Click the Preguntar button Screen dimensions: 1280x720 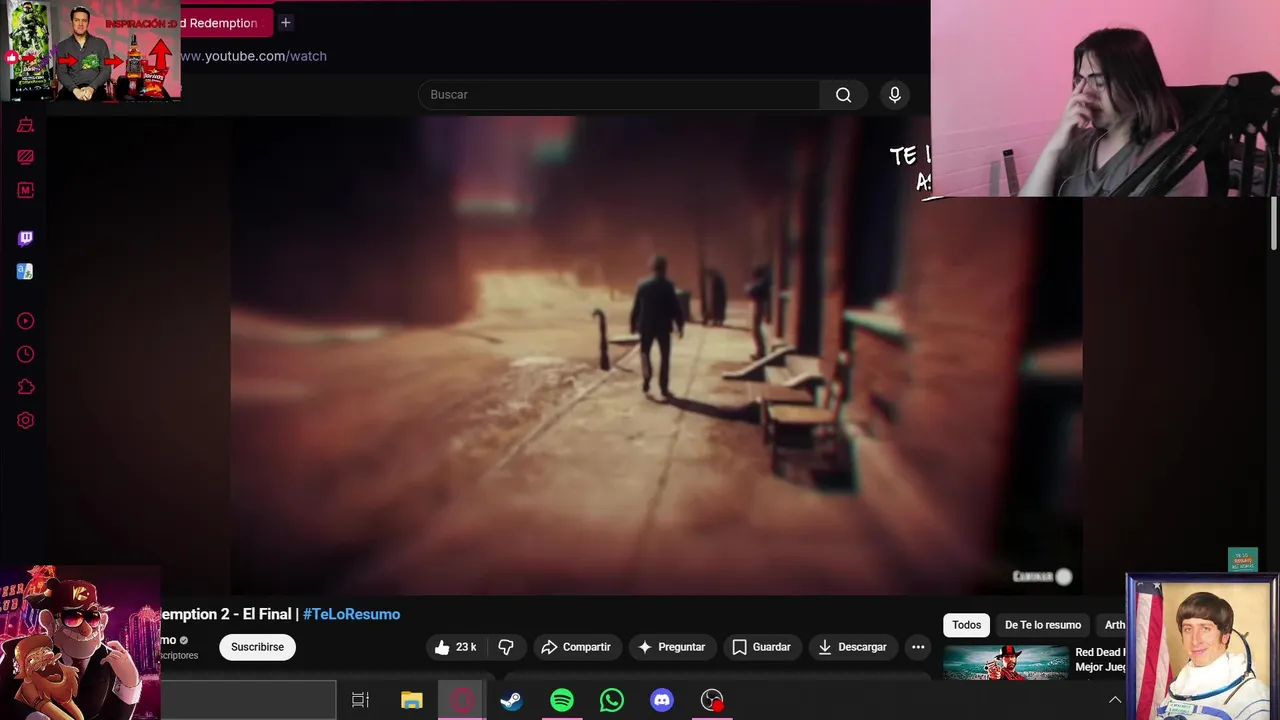672,647
